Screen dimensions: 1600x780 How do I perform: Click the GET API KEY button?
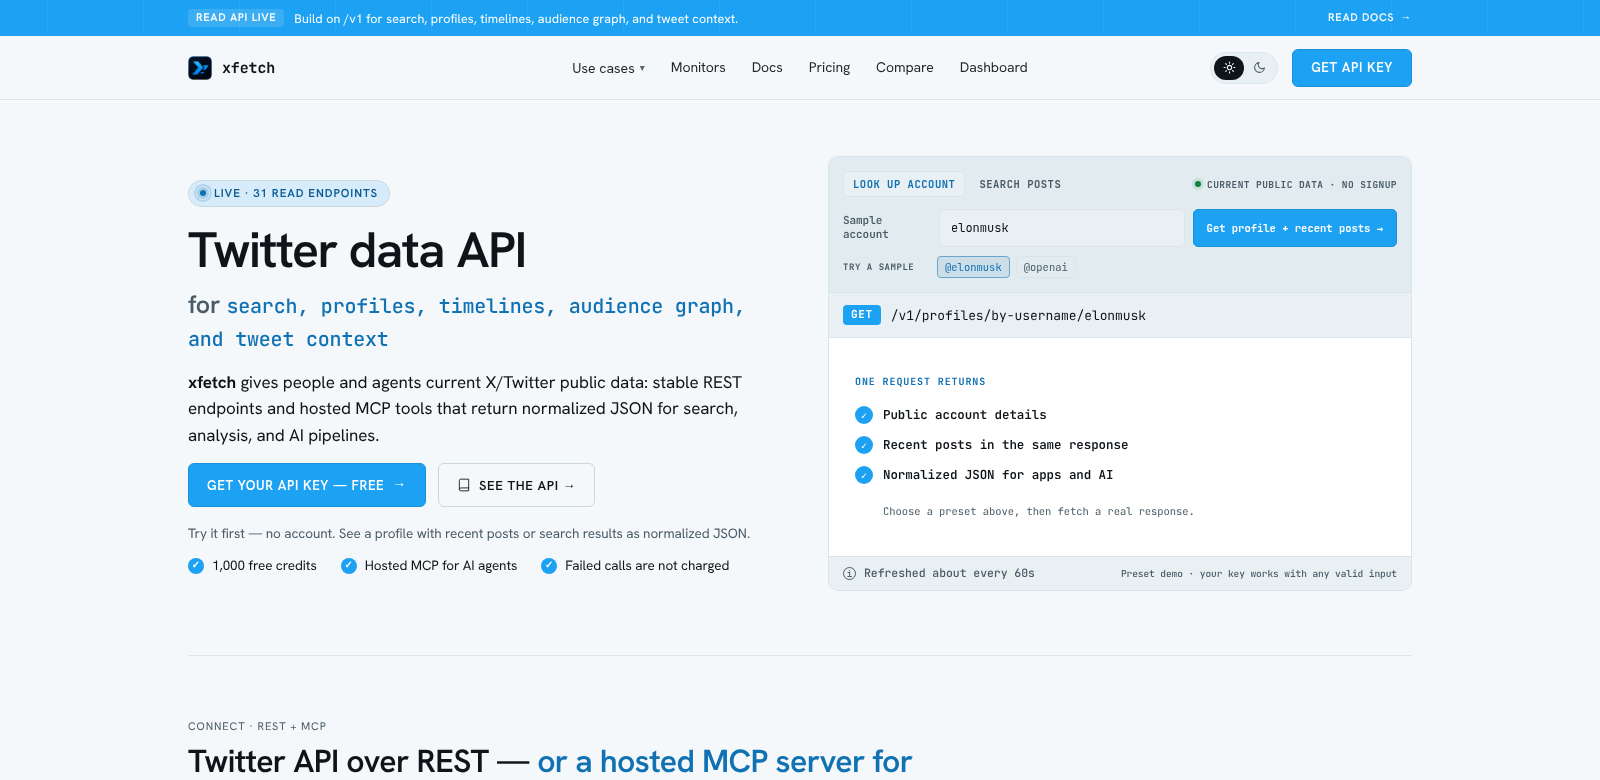1352,68
